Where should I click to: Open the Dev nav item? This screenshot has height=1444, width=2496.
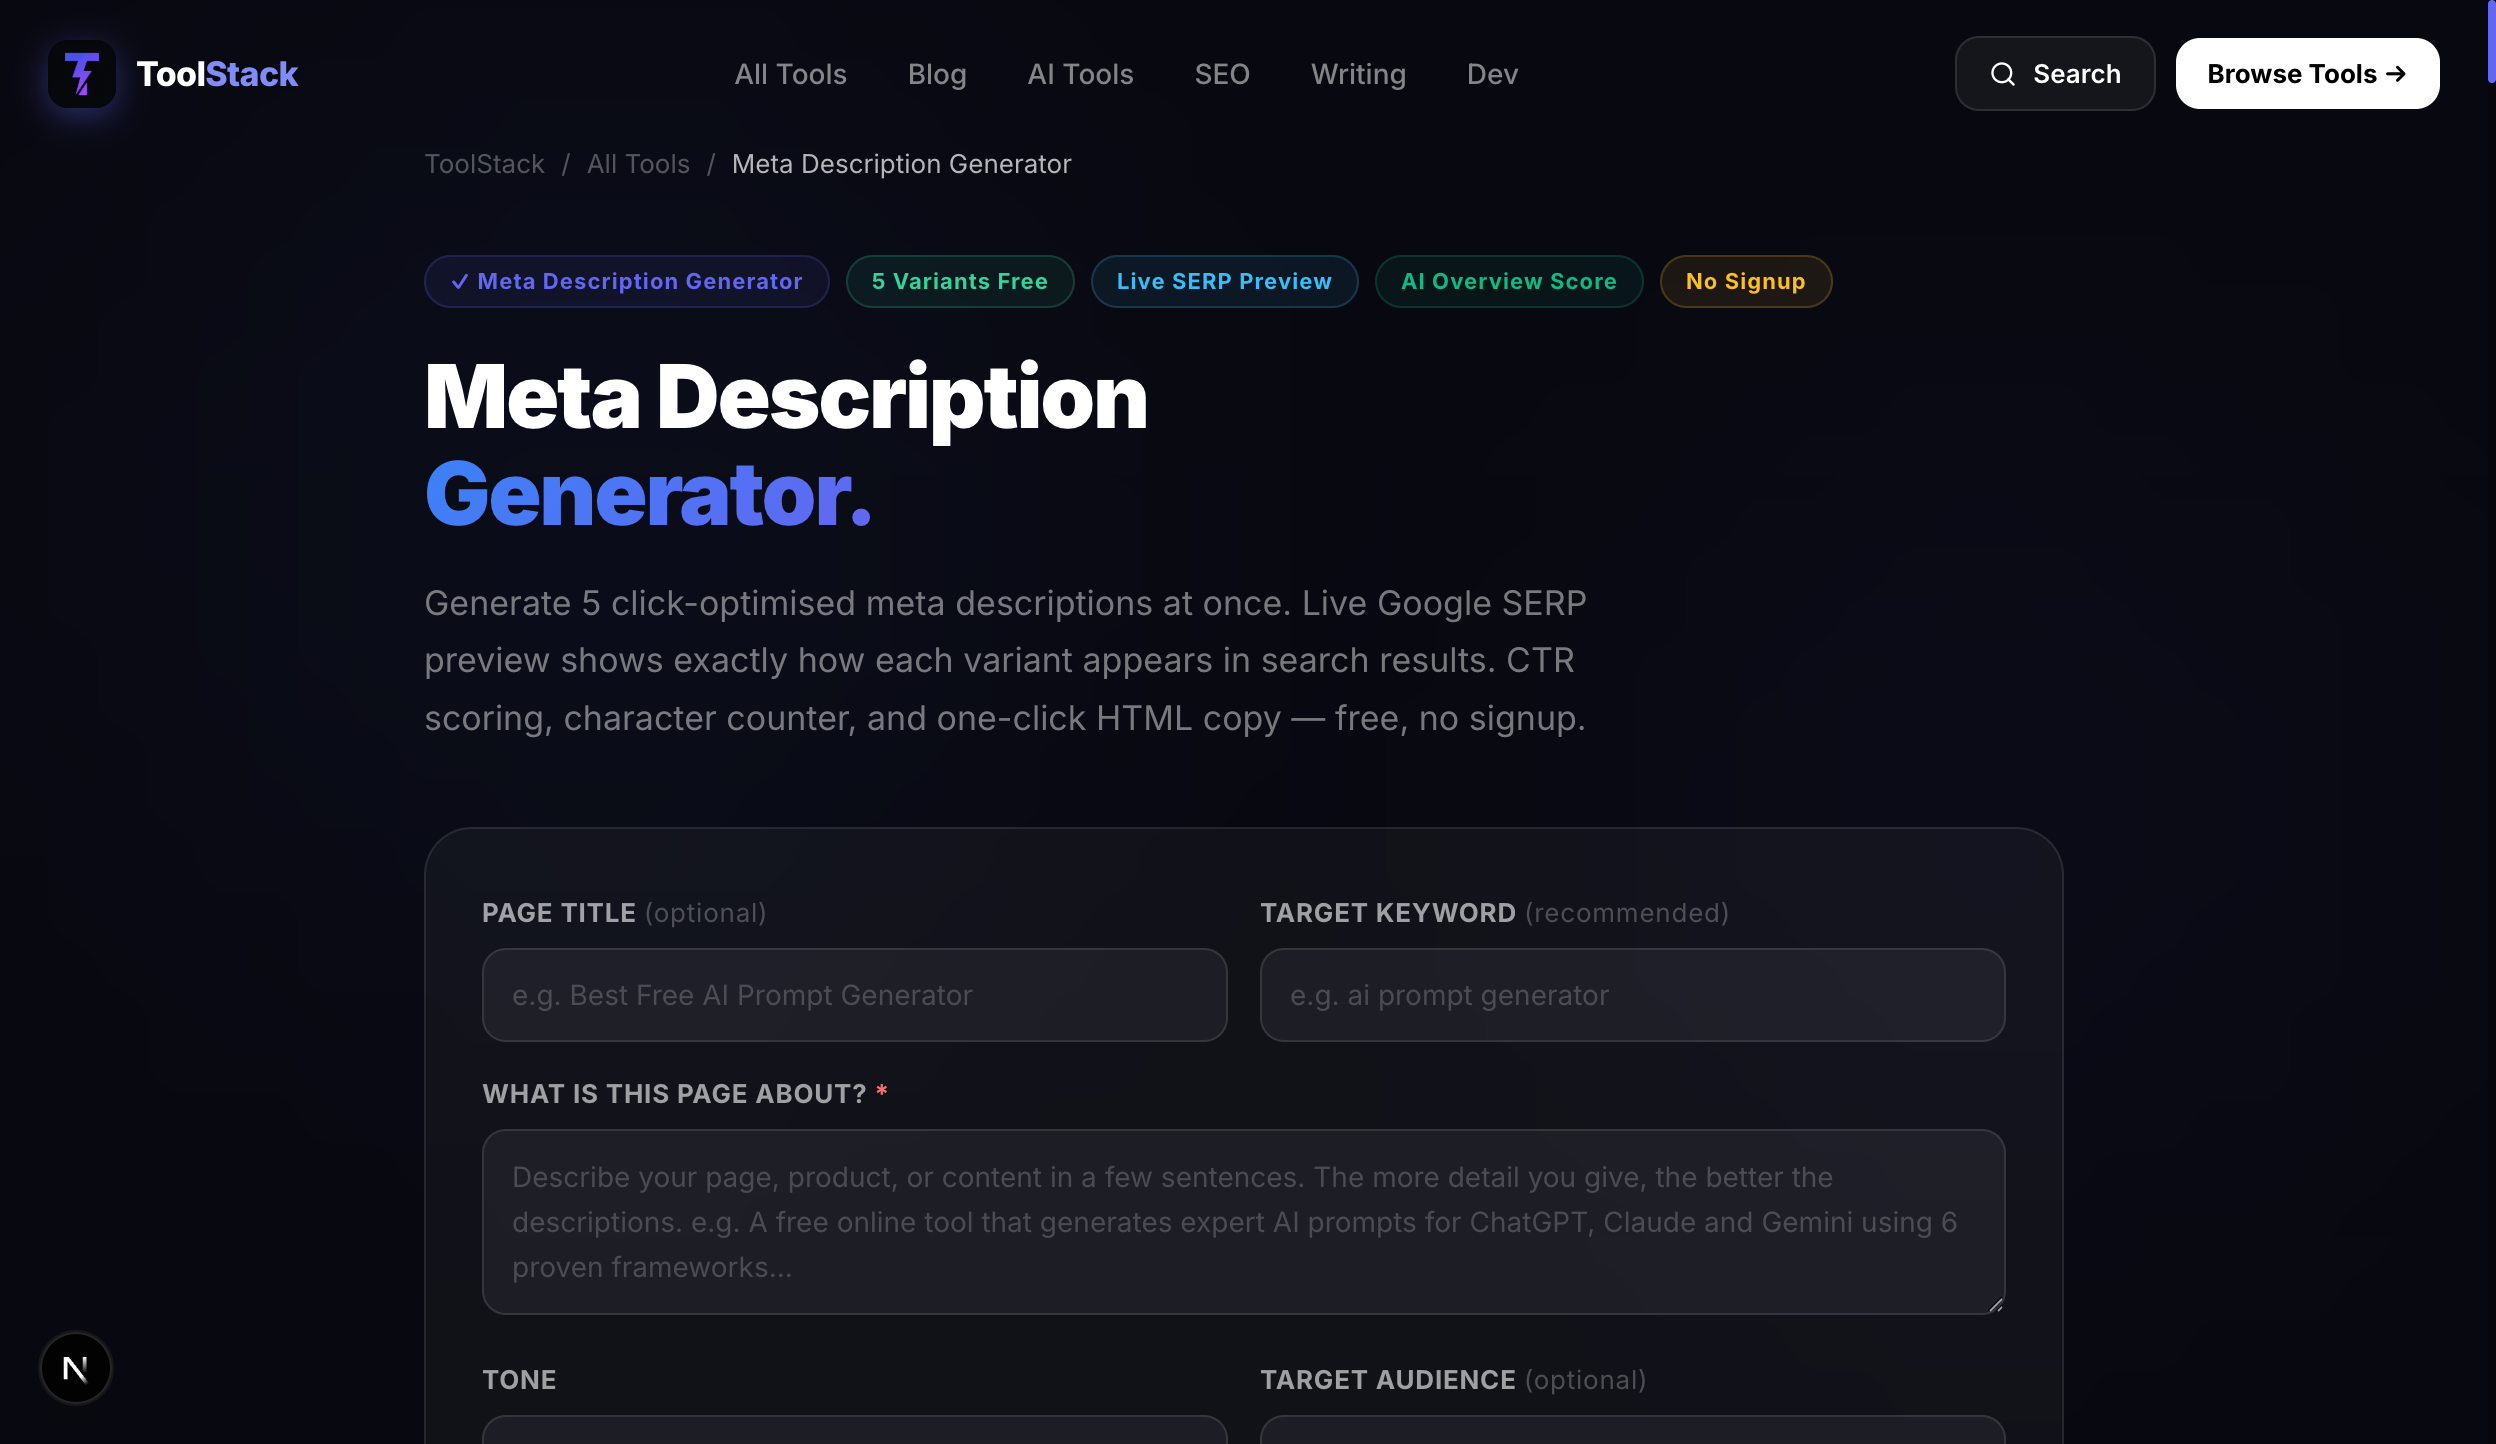tap(1492, 74)
